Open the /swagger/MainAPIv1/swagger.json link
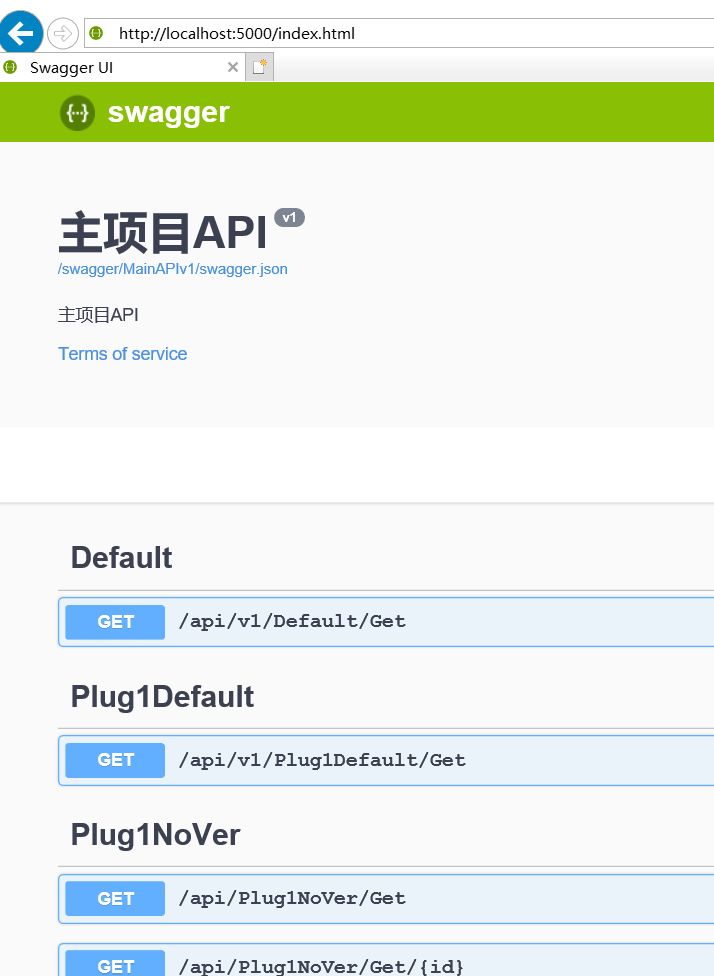Screen dimensions: 714x976 tap(173, 269)
